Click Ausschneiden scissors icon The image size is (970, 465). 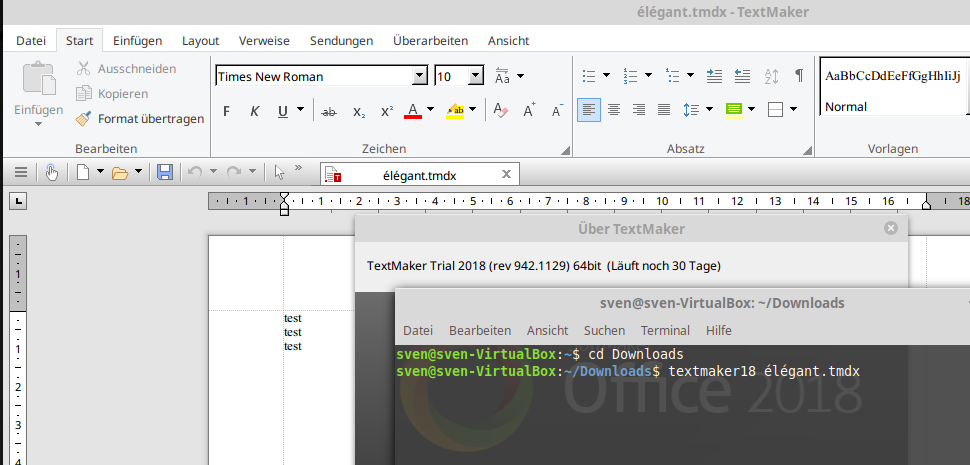[84, 69]
